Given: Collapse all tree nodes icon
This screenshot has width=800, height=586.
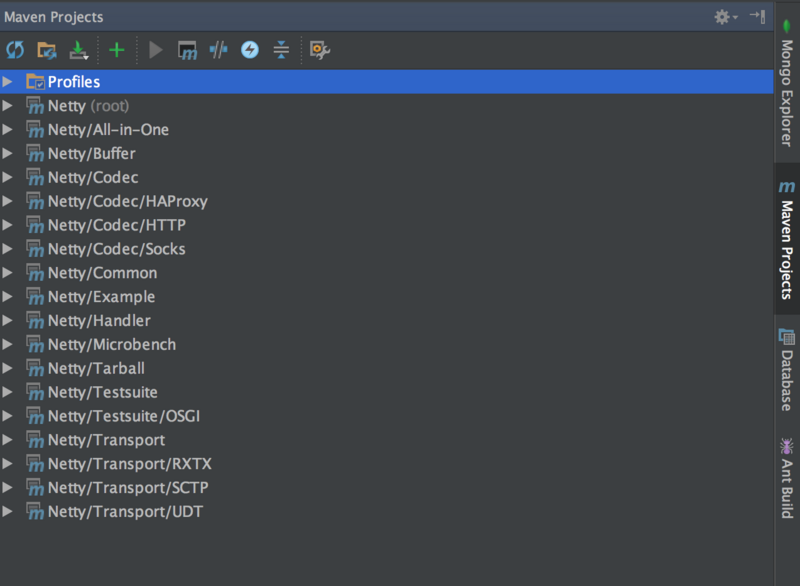Looking at the screenshot, I should (281, 50).
